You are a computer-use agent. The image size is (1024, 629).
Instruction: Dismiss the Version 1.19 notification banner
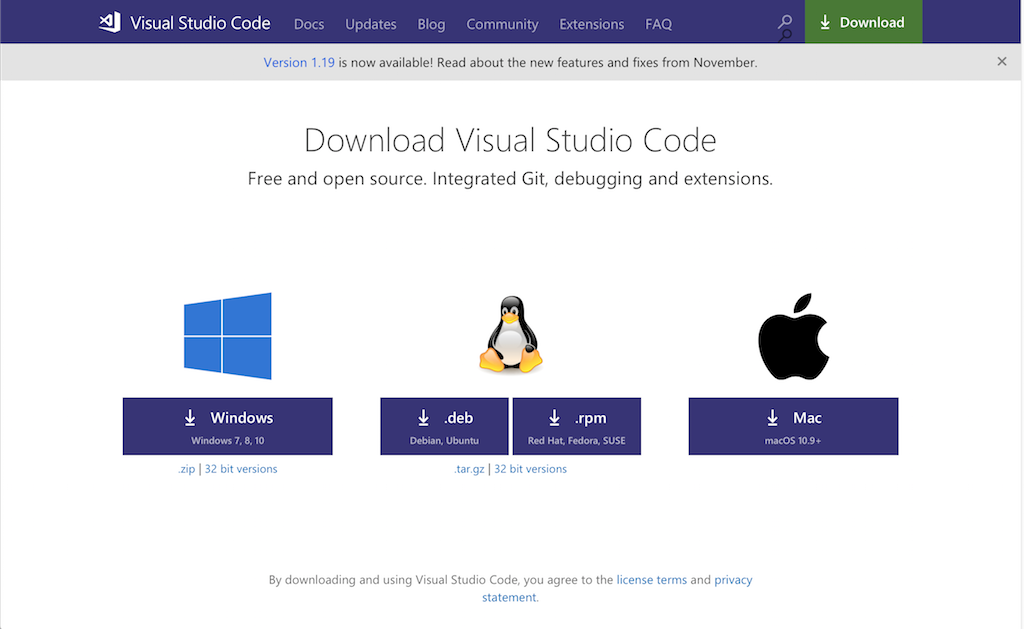(1001, 61)
